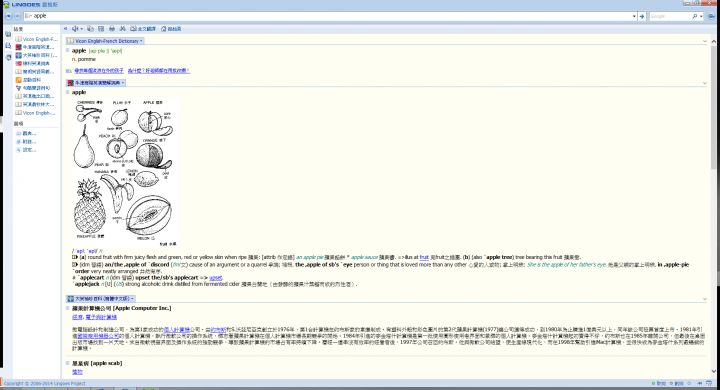Print the current dictionary results
The height and width of the screenshot is (390, 720).
click(112, 28)
